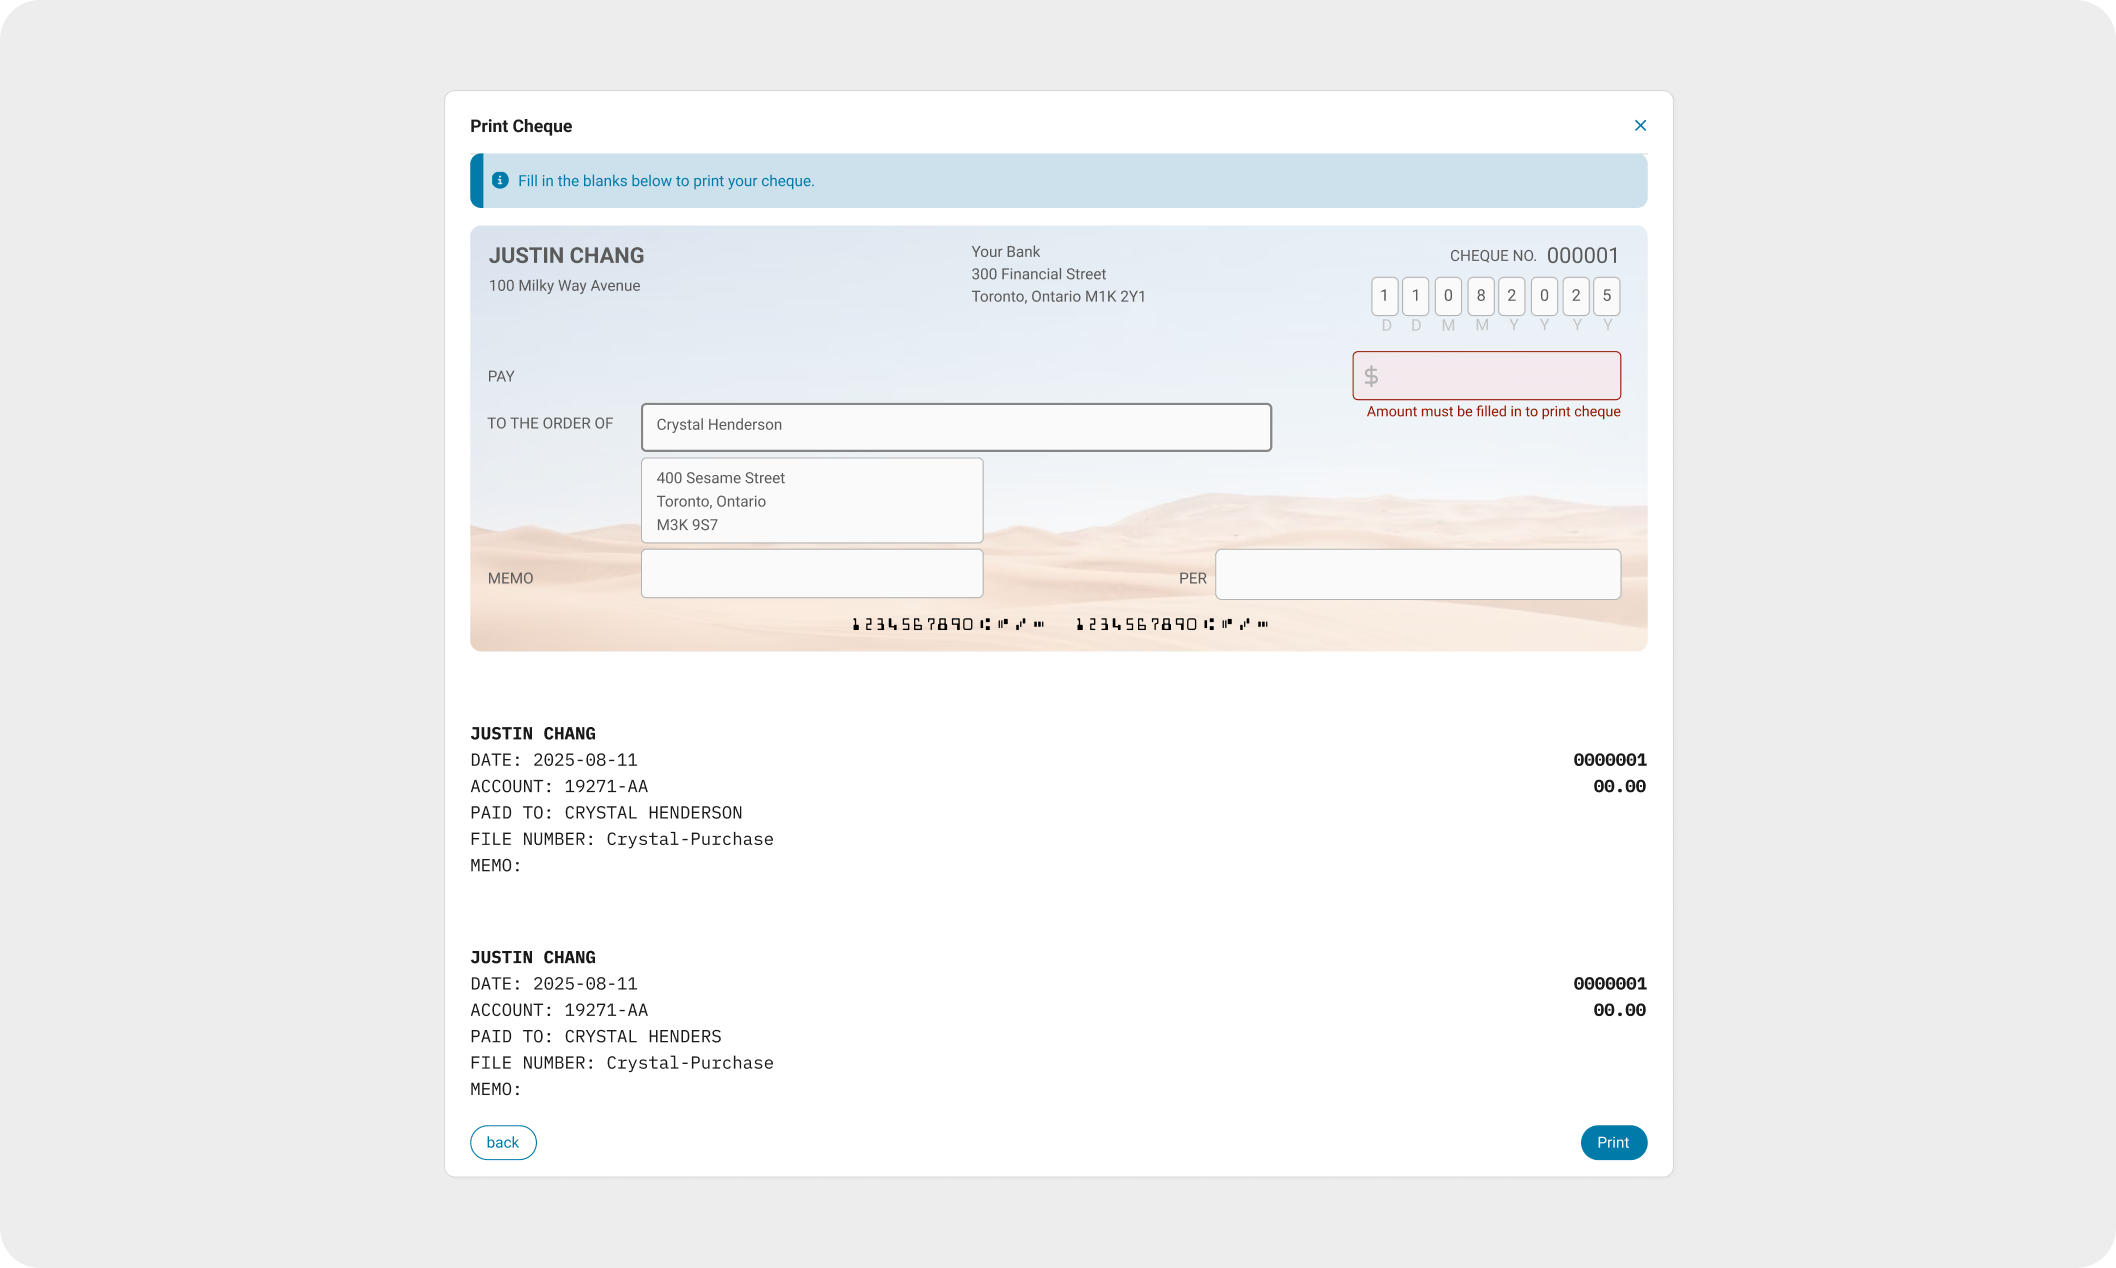Click the payee address box
Screen dimensions: 2116x1268
[x=811, y=501]
